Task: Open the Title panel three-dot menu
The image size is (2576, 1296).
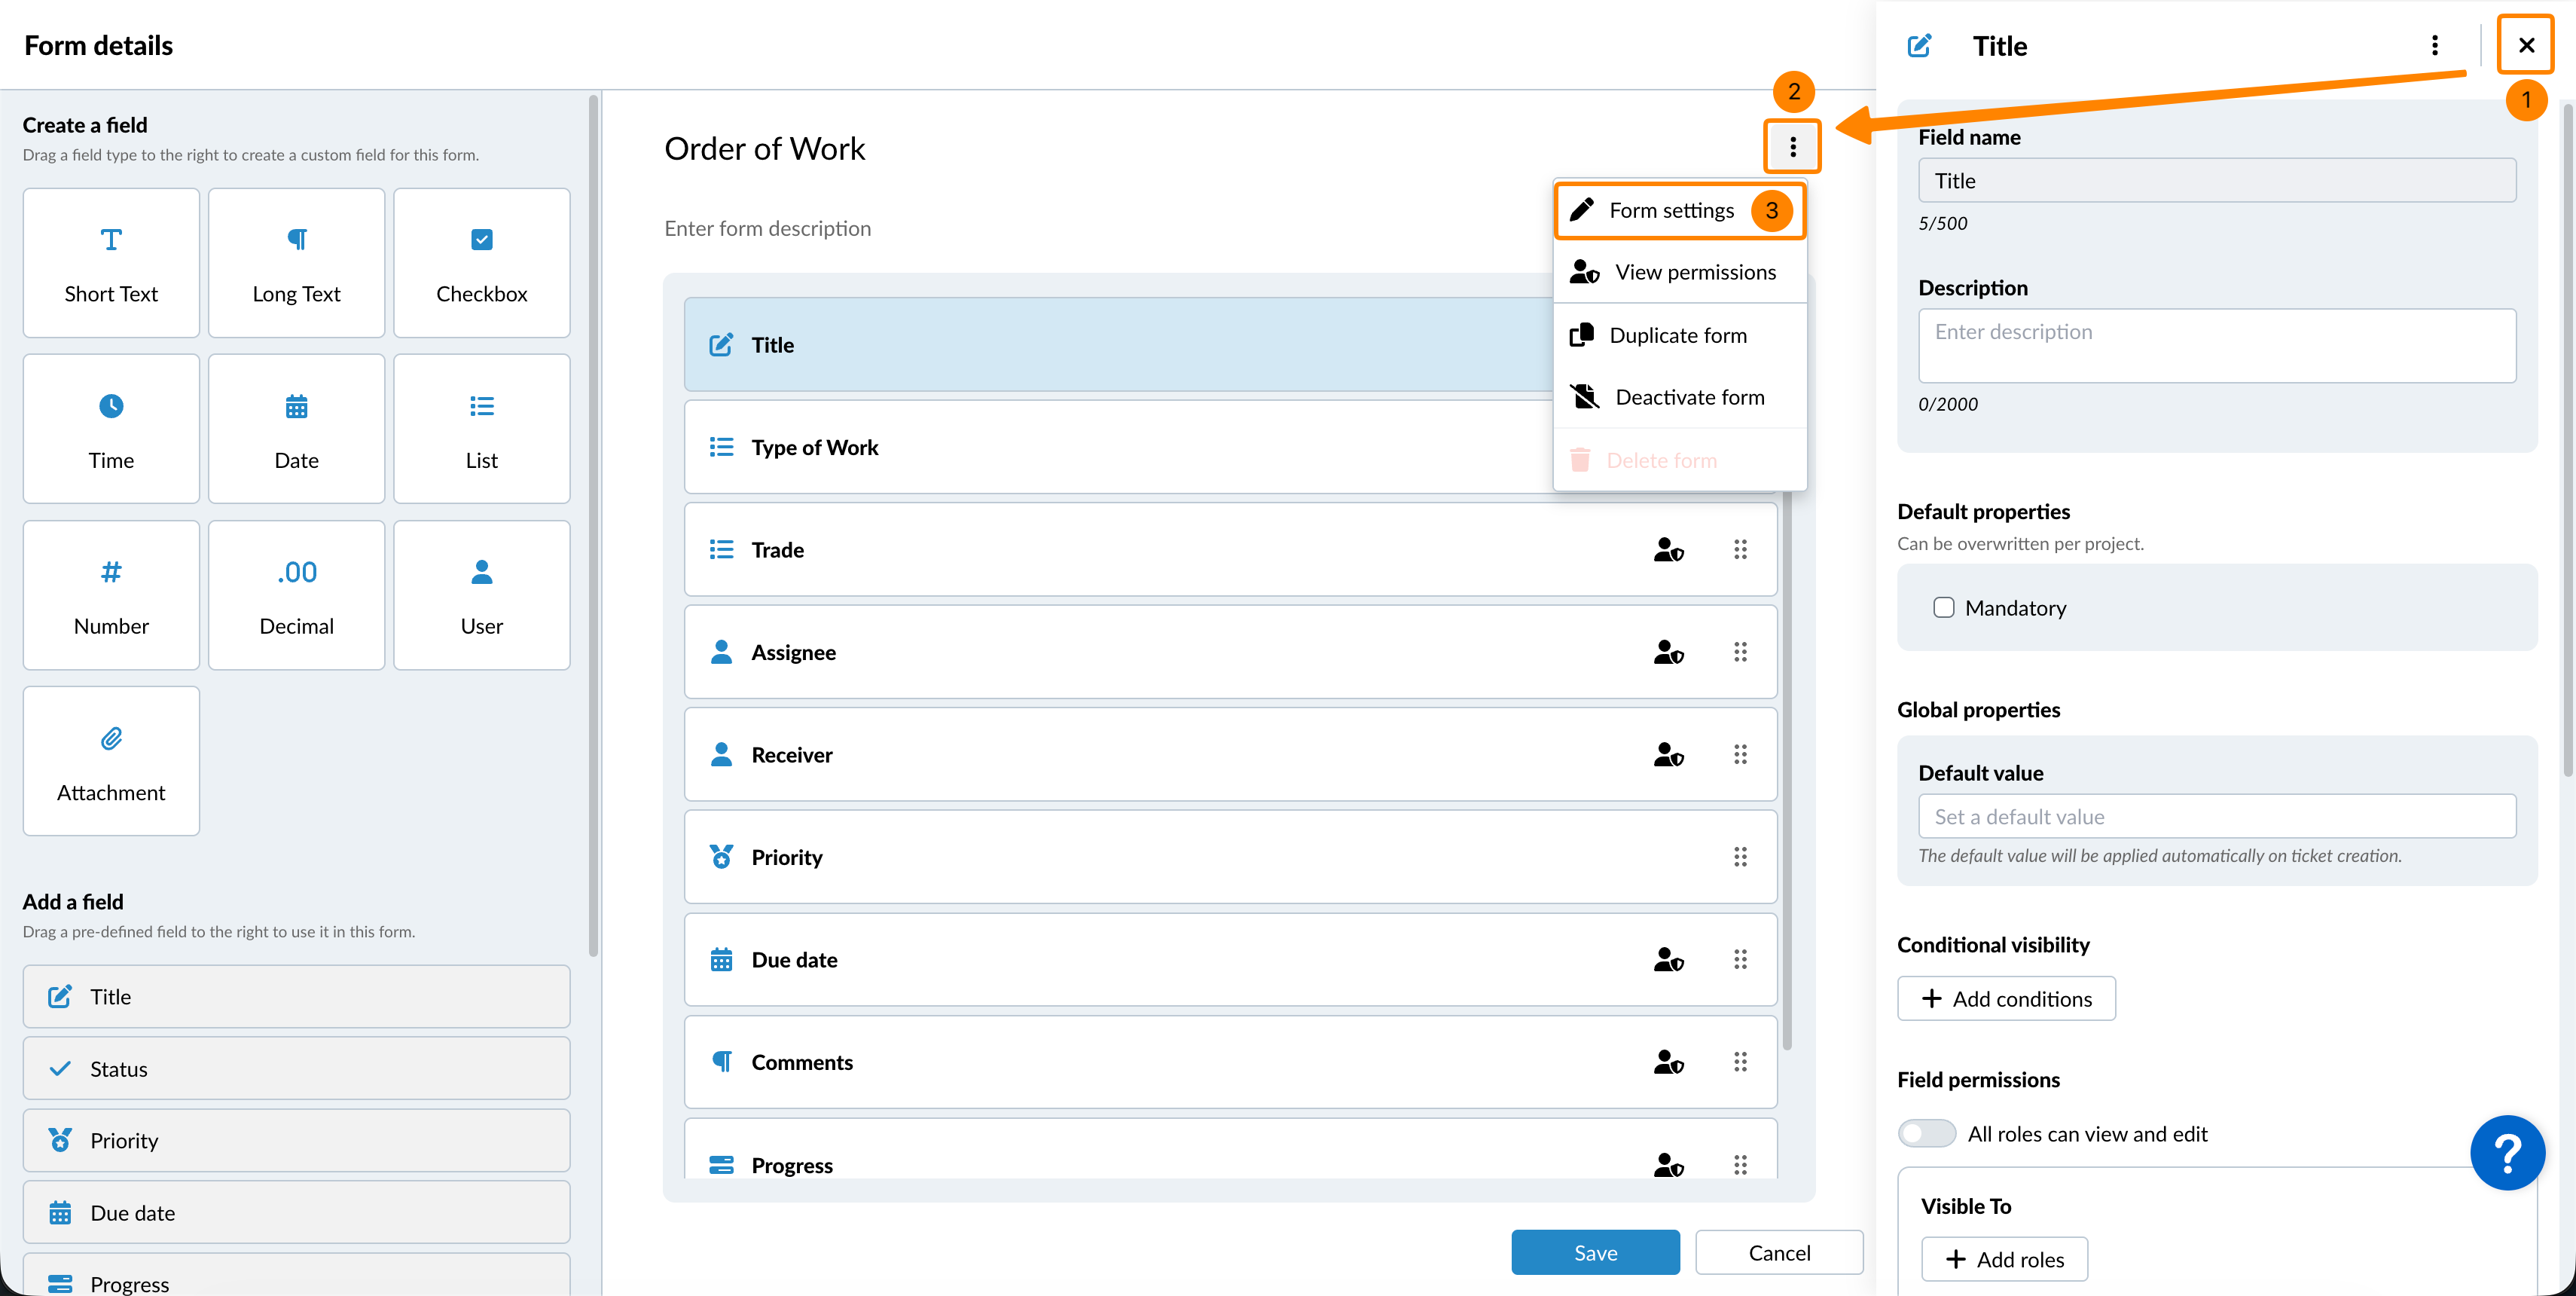Action: click(x=2434, y=45)
